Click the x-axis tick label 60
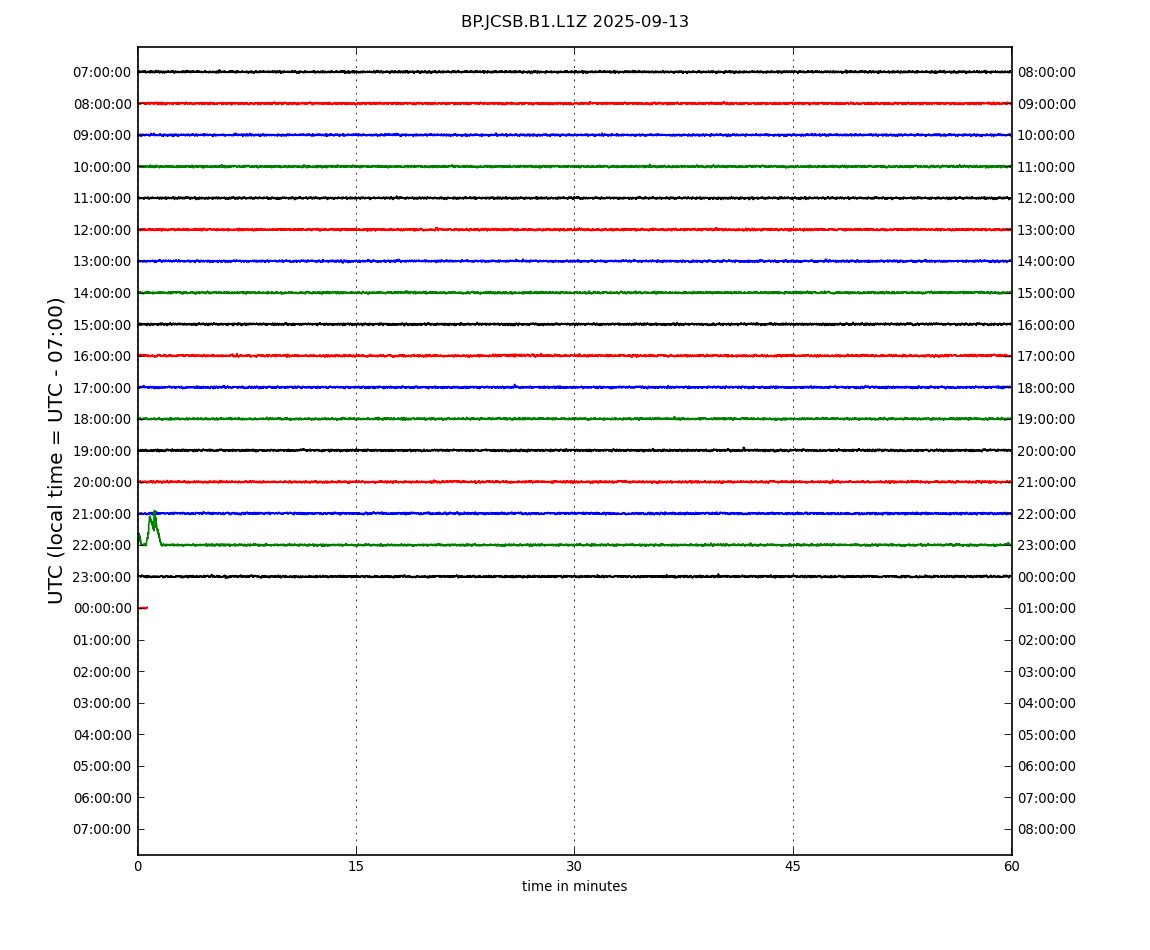1150x950 pixels. point(1011,866)
